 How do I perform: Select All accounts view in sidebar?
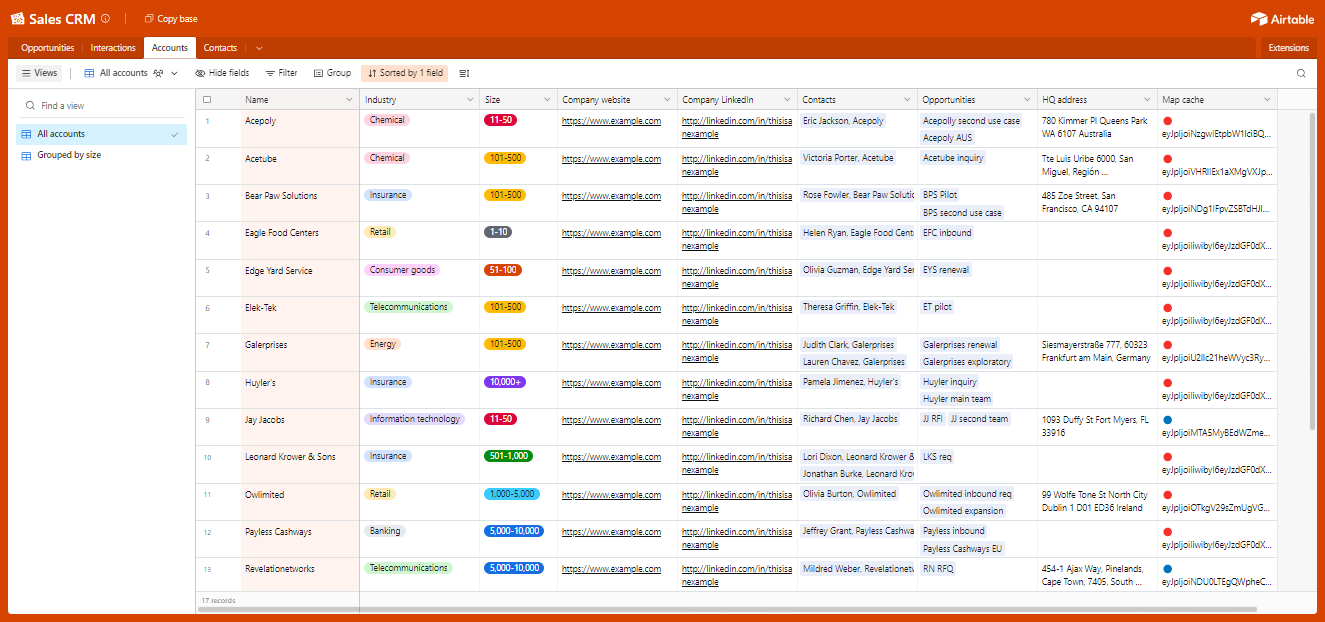pos(101,134)
